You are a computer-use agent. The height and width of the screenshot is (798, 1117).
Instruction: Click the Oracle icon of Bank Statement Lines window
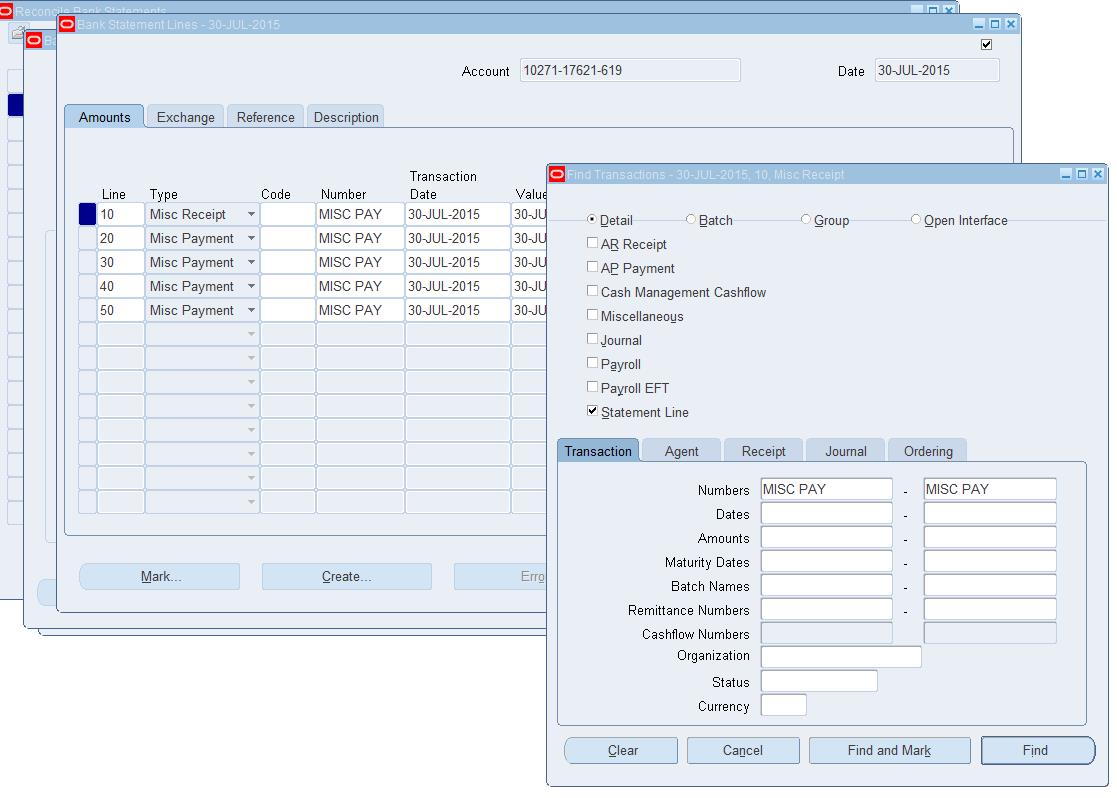[x=67, y=24]
